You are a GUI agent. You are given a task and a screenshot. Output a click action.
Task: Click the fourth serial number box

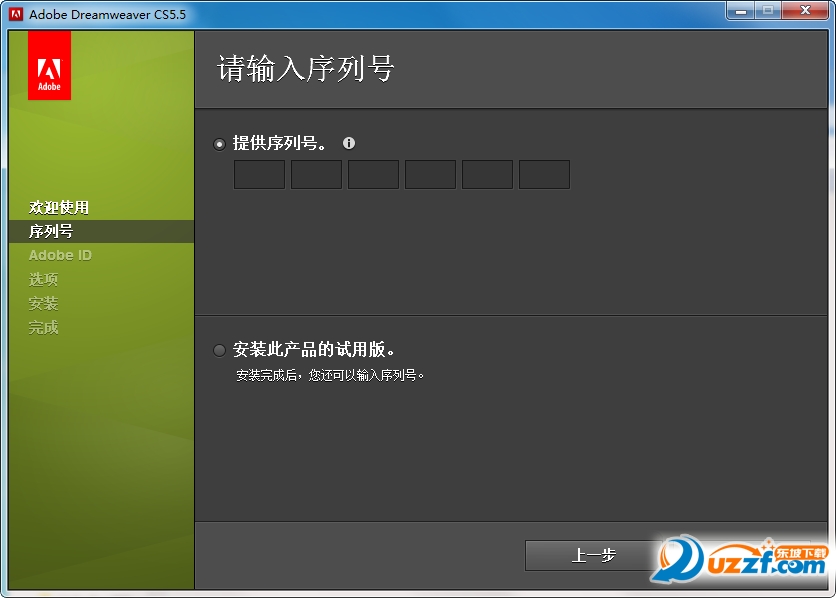coord(430,174)
